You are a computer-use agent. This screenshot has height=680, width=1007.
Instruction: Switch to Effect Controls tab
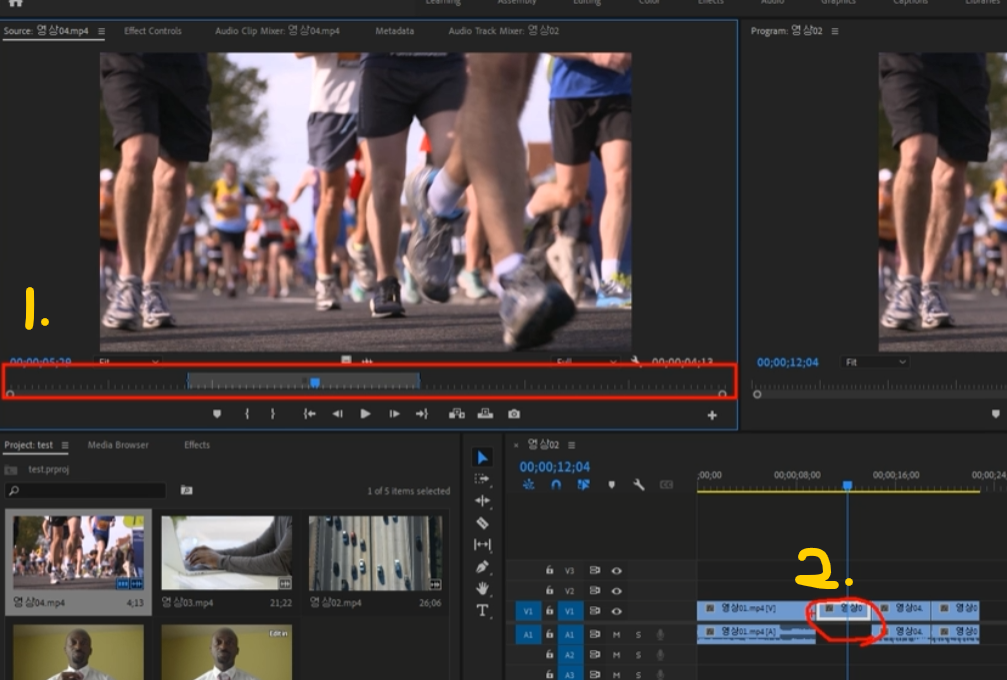tap(153, 31)
